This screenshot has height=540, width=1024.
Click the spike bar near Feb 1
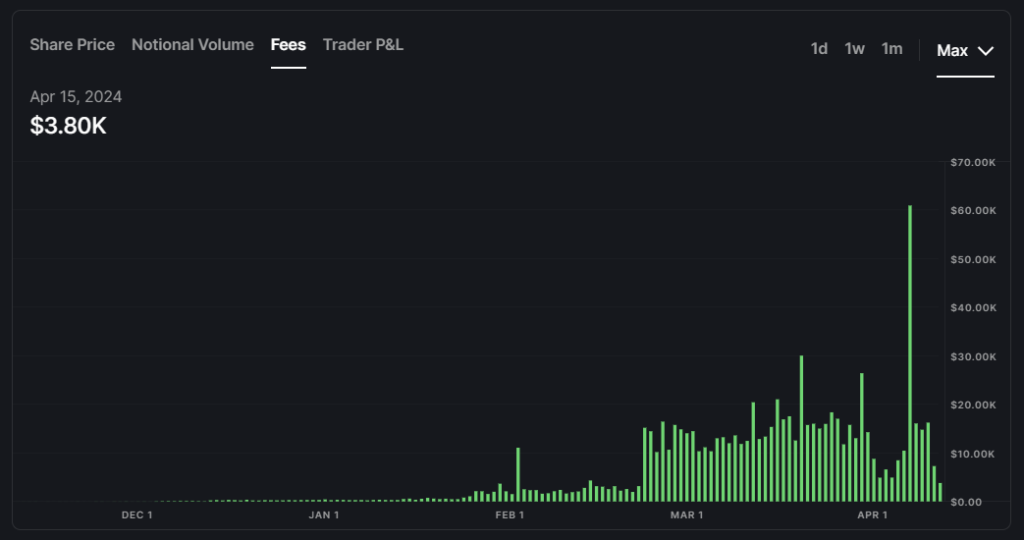tap(518, 475)
